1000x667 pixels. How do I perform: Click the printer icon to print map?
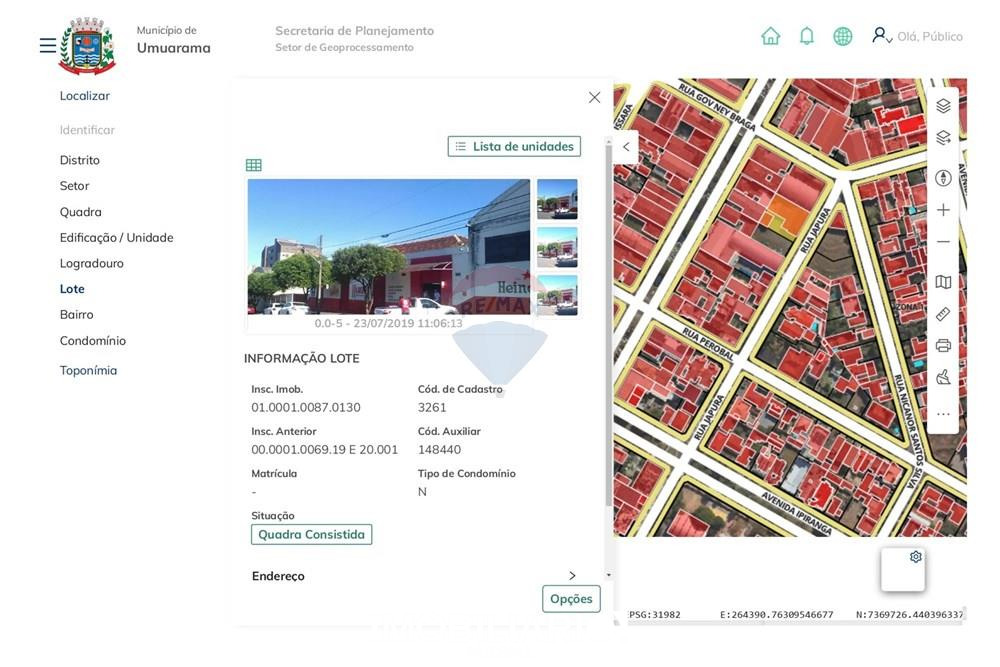coord(943,346)
